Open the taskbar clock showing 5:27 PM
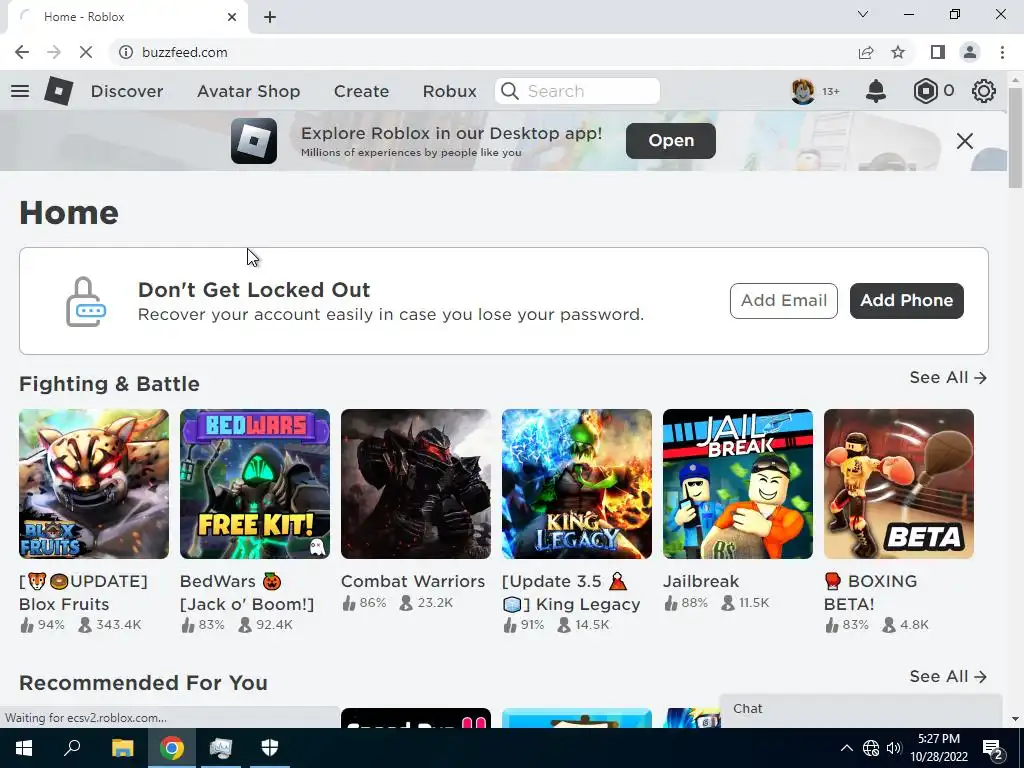 tap(938, 748)
